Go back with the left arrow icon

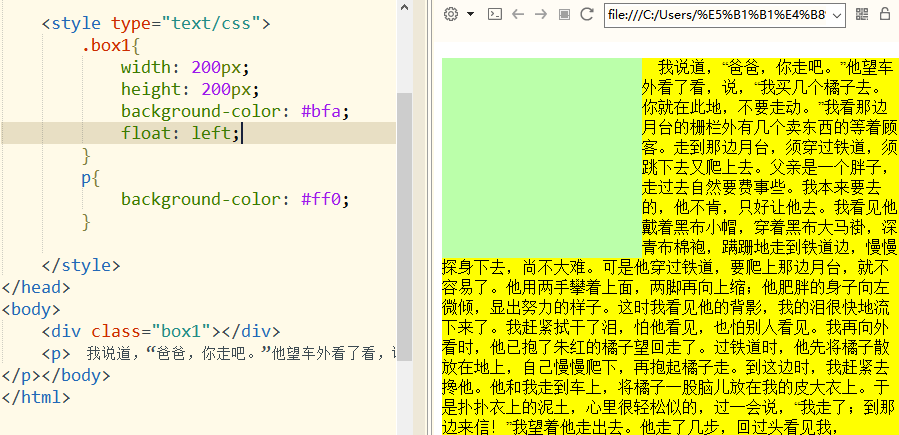coord(518,14)
